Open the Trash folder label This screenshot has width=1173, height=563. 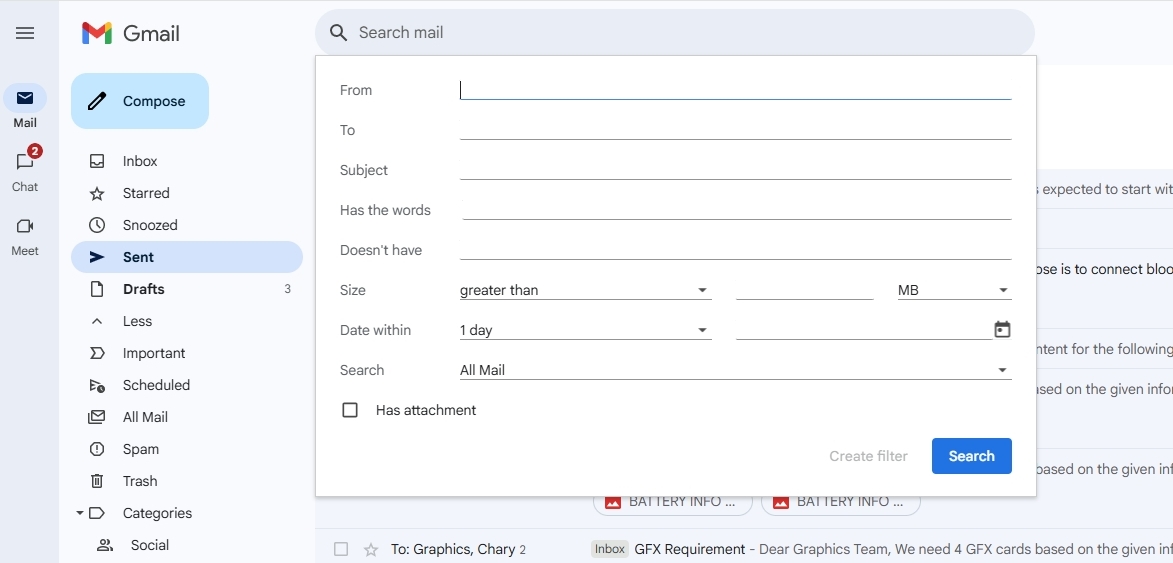pyautogui.click(x=140, y=482)
